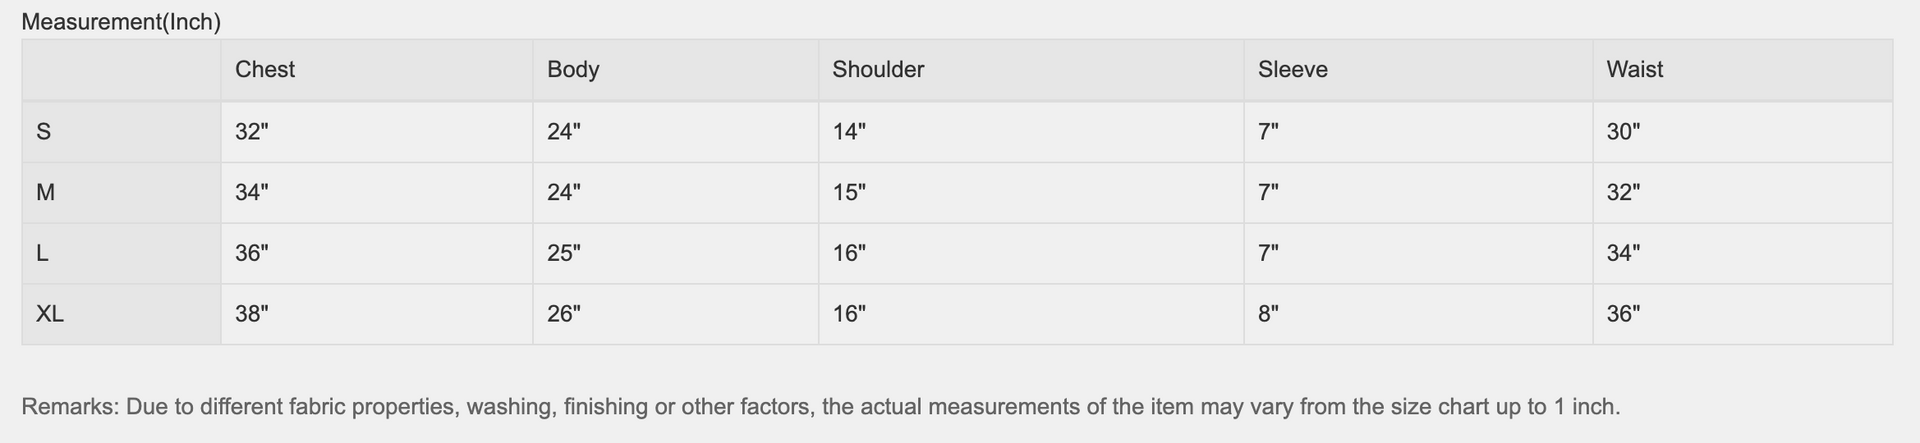The height and width of the screenshot is (443, 1920).
Task: Click the Body column header
Action: coord(573,69)
